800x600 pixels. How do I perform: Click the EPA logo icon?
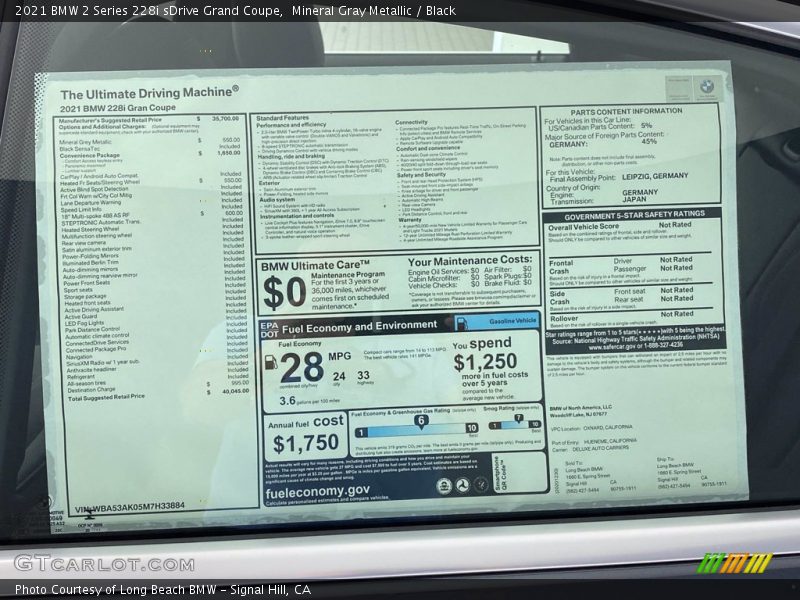(x=268, y=323)
